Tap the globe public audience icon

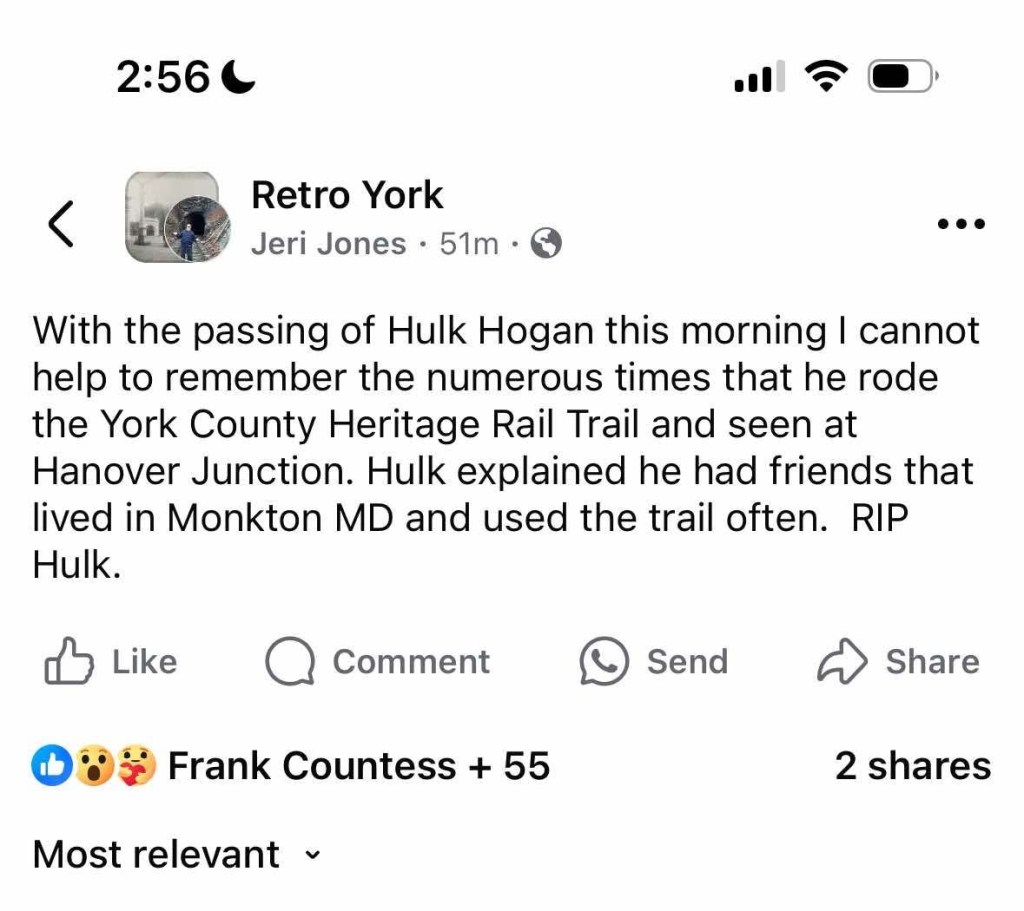click(545, 244)
